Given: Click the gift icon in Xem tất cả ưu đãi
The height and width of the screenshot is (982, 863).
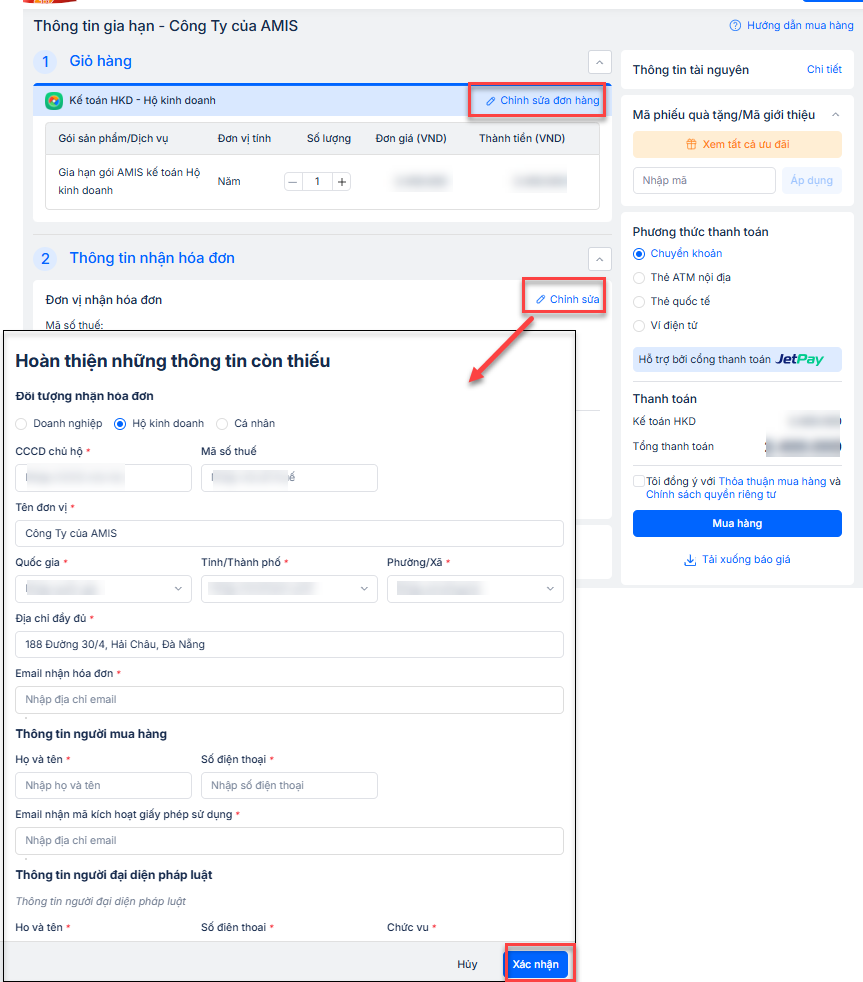Looking at the screenshot, I should 690,144.
